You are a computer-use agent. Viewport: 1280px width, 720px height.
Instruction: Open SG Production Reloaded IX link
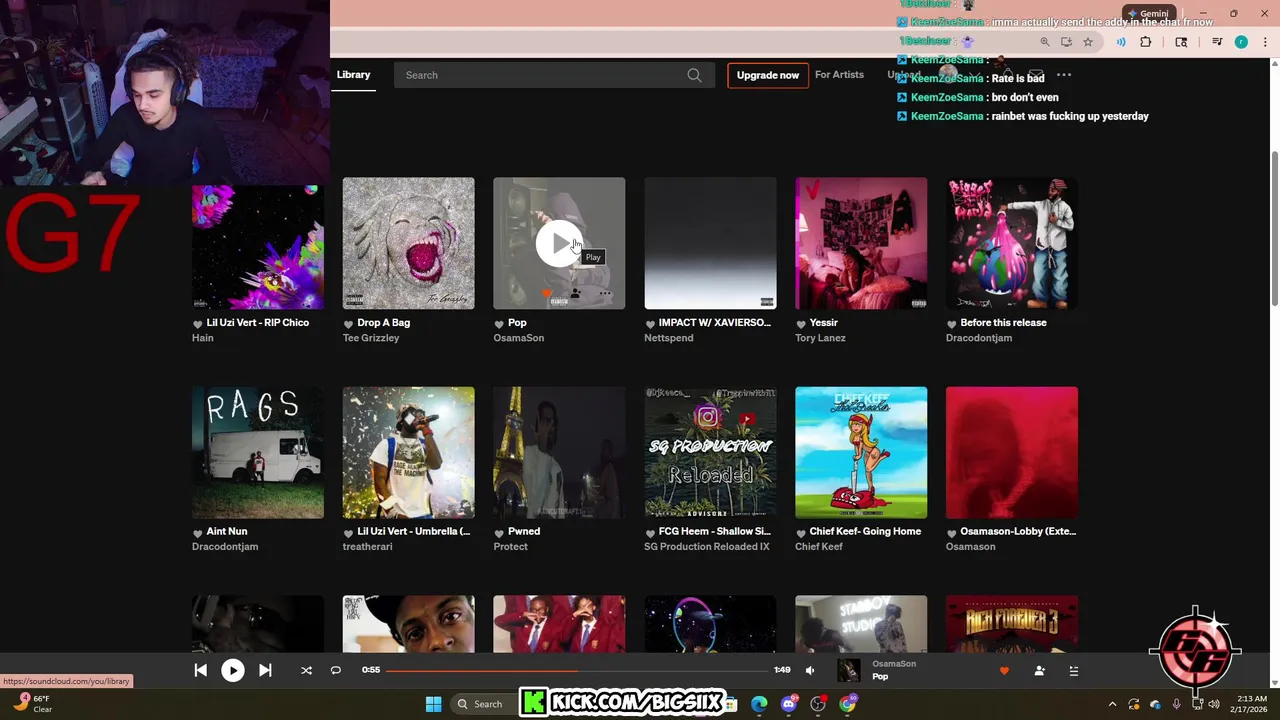click(707, 547)
